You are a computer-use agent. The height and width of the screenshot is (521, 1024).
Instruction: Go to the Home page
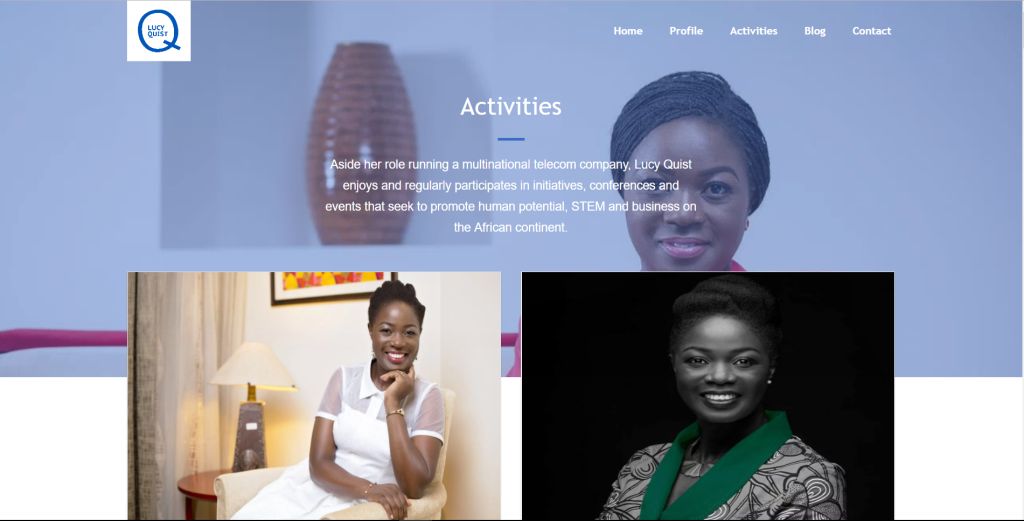628,31
